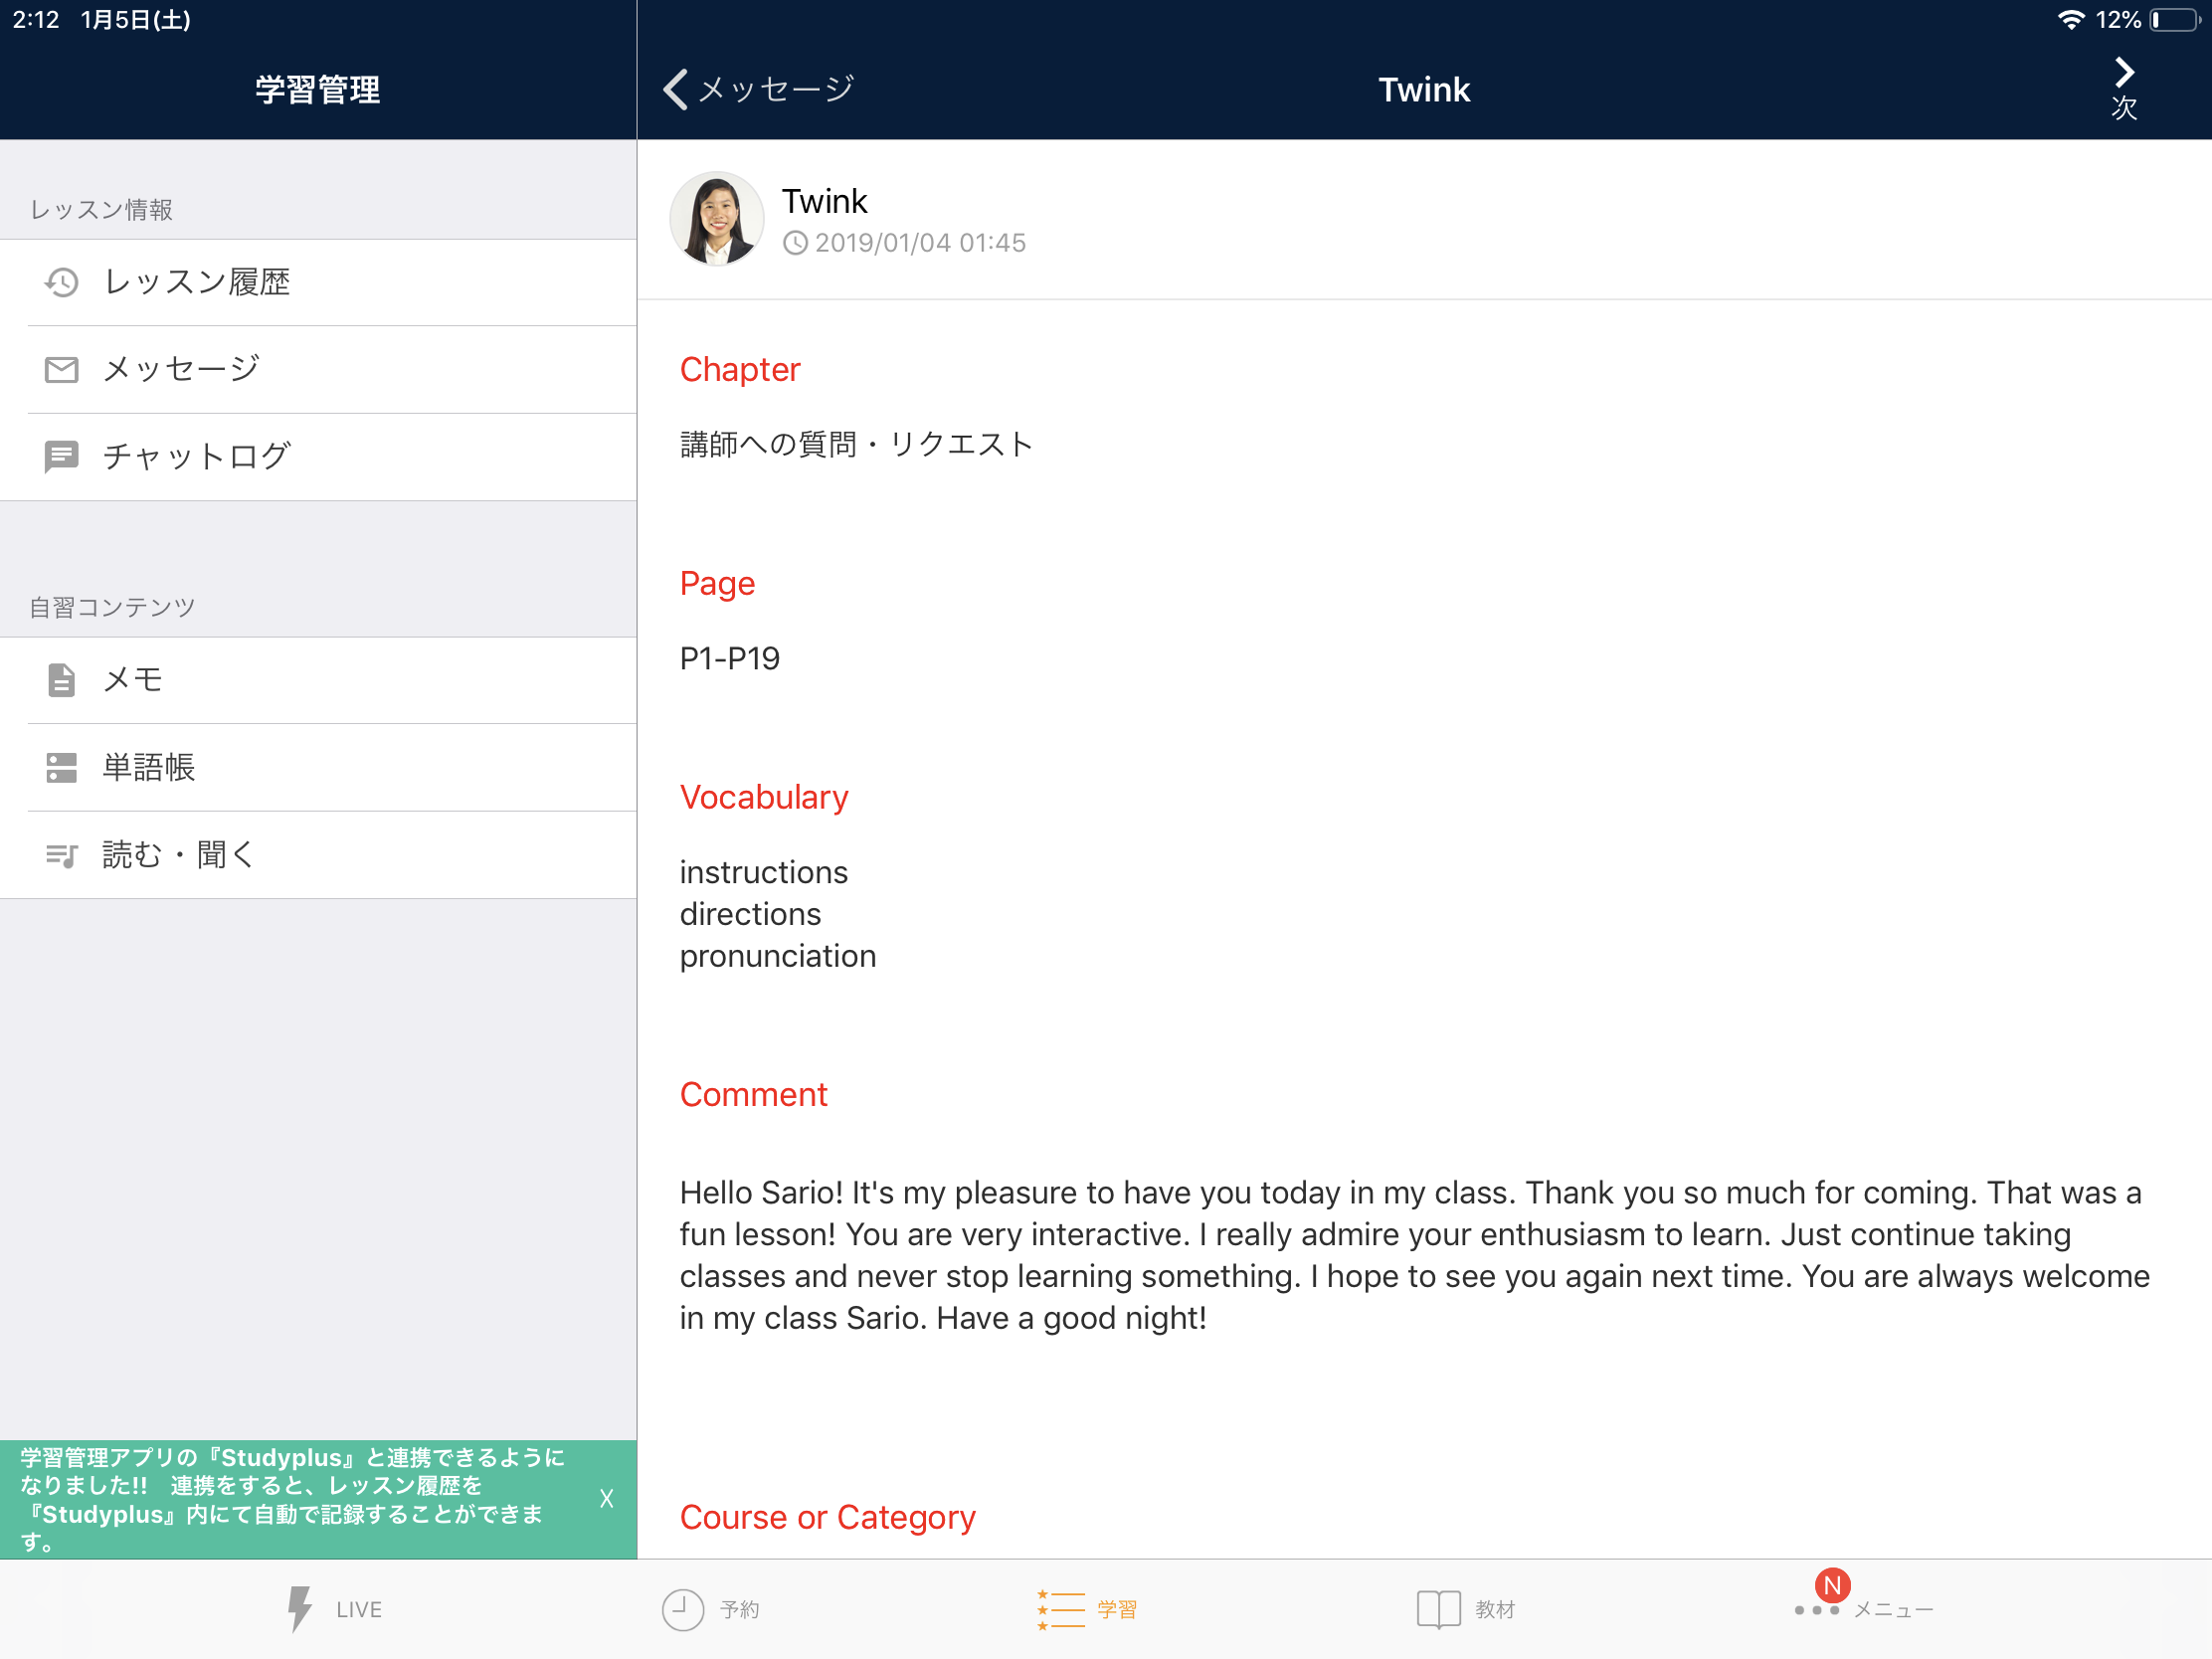This screenshot has width=2212, height=1659.
Task: Tap the 単語帳 menu row
Action: click(318, 768)
